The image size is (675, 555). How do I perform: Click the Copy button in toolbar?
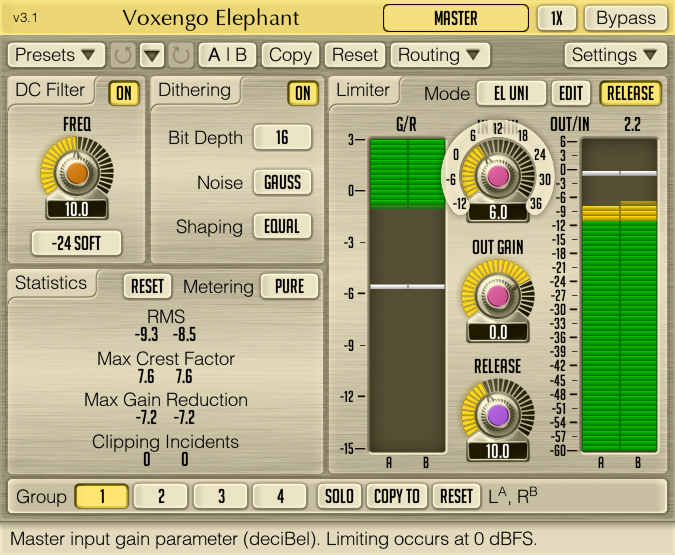click(290, 55)
